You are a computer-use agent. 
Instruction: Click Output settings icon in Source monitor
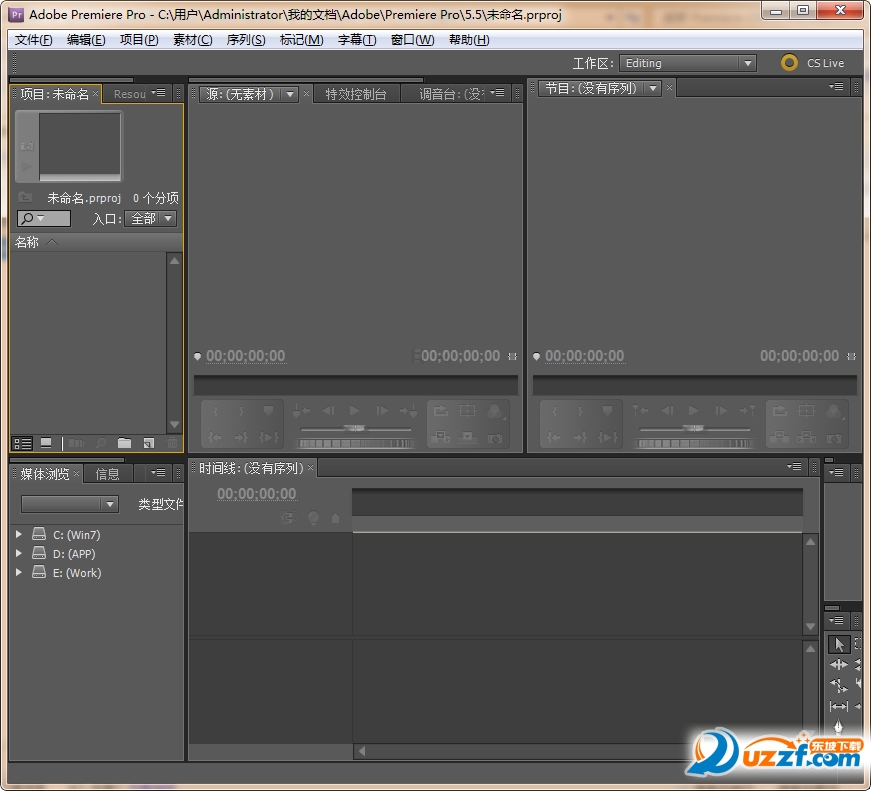click(x=494, y=412)
